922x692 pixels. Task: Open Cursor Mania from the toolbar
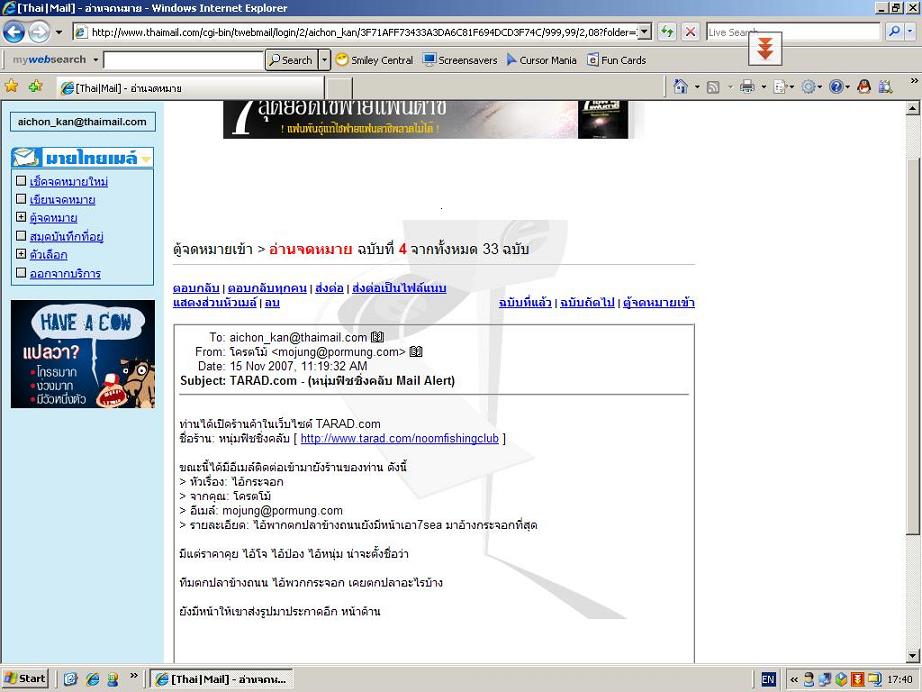542,60
